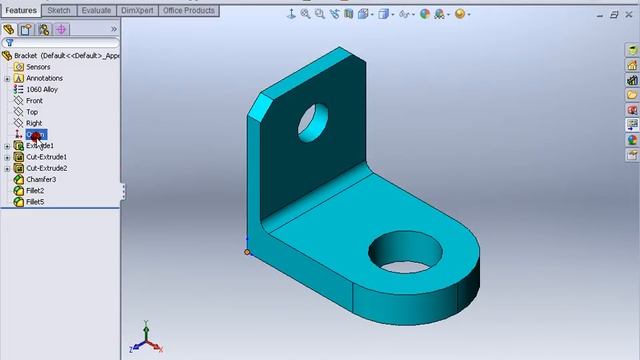The width and height of the screenshot is (640, 360).
Task: Select the Fillet5 feature
Action: (x=29, y=202)
